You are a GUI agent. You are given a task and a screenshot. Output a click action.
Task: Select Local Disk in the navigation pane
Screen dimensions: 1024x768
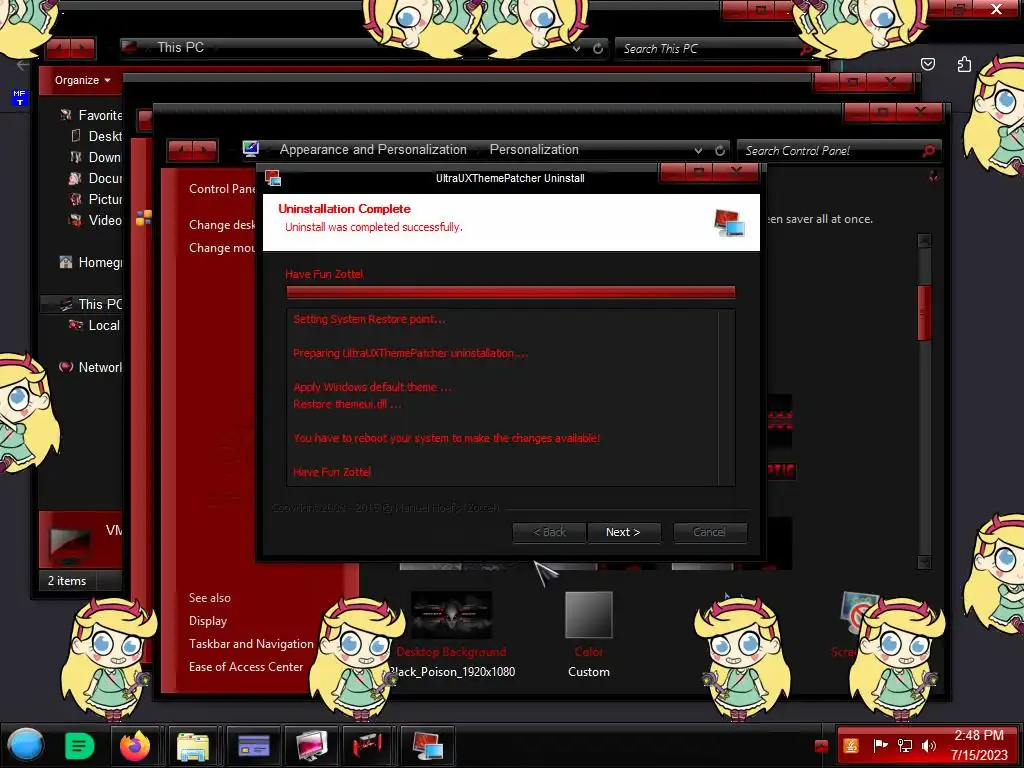pos(95,325)
